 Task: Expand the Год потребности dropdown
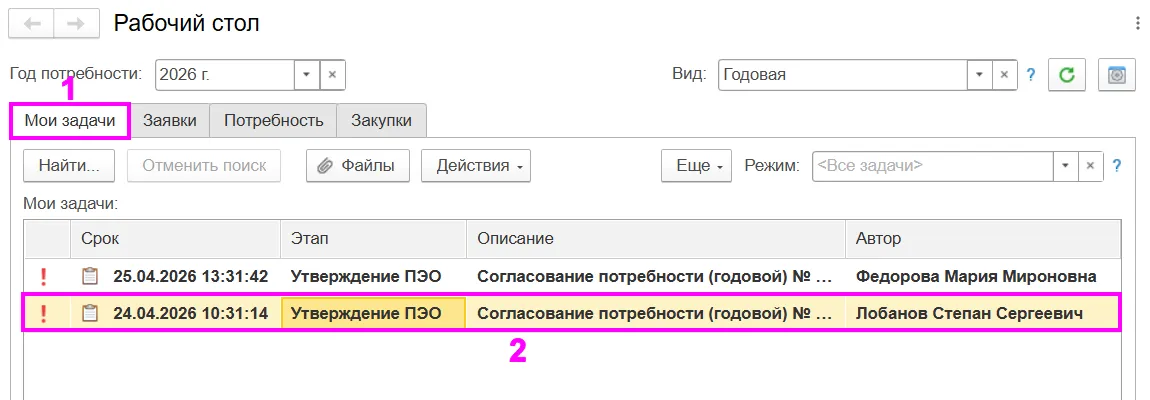pos(307,74)
